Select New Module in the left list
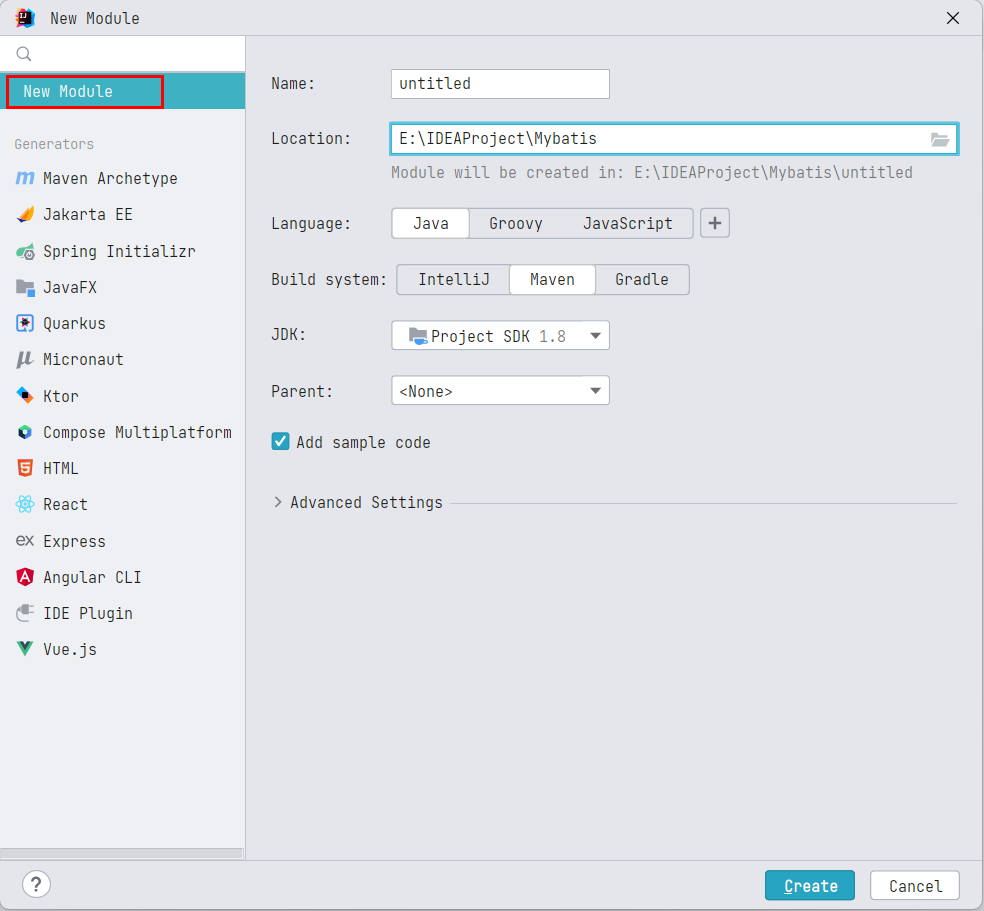The image size is (984, 911). pyautogui.click(x=122, y=92)
